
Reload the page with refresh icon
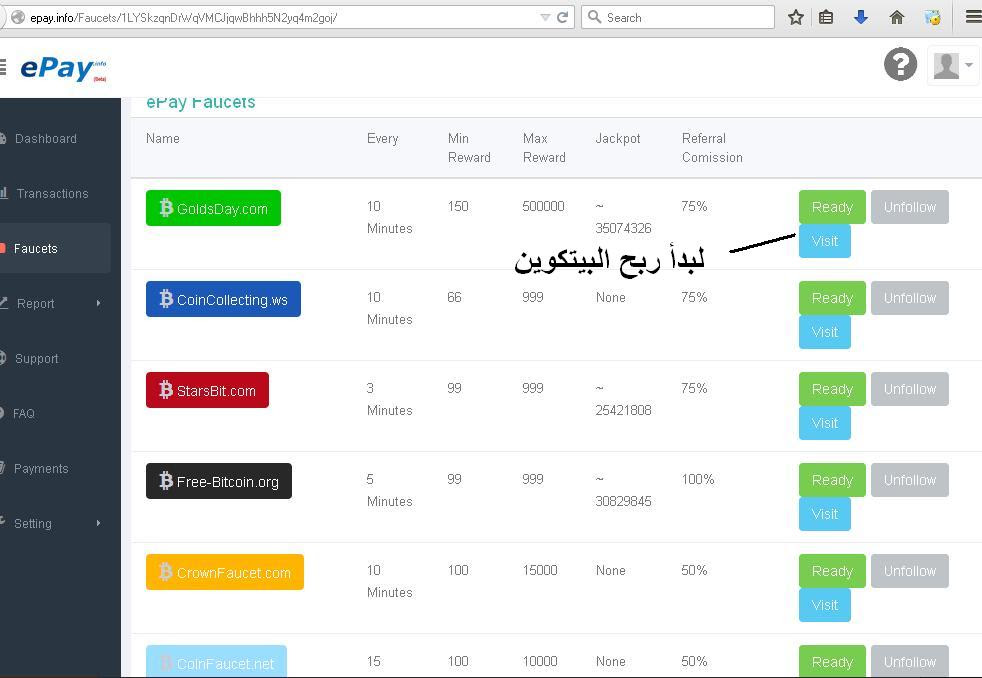tap(562, 18)
